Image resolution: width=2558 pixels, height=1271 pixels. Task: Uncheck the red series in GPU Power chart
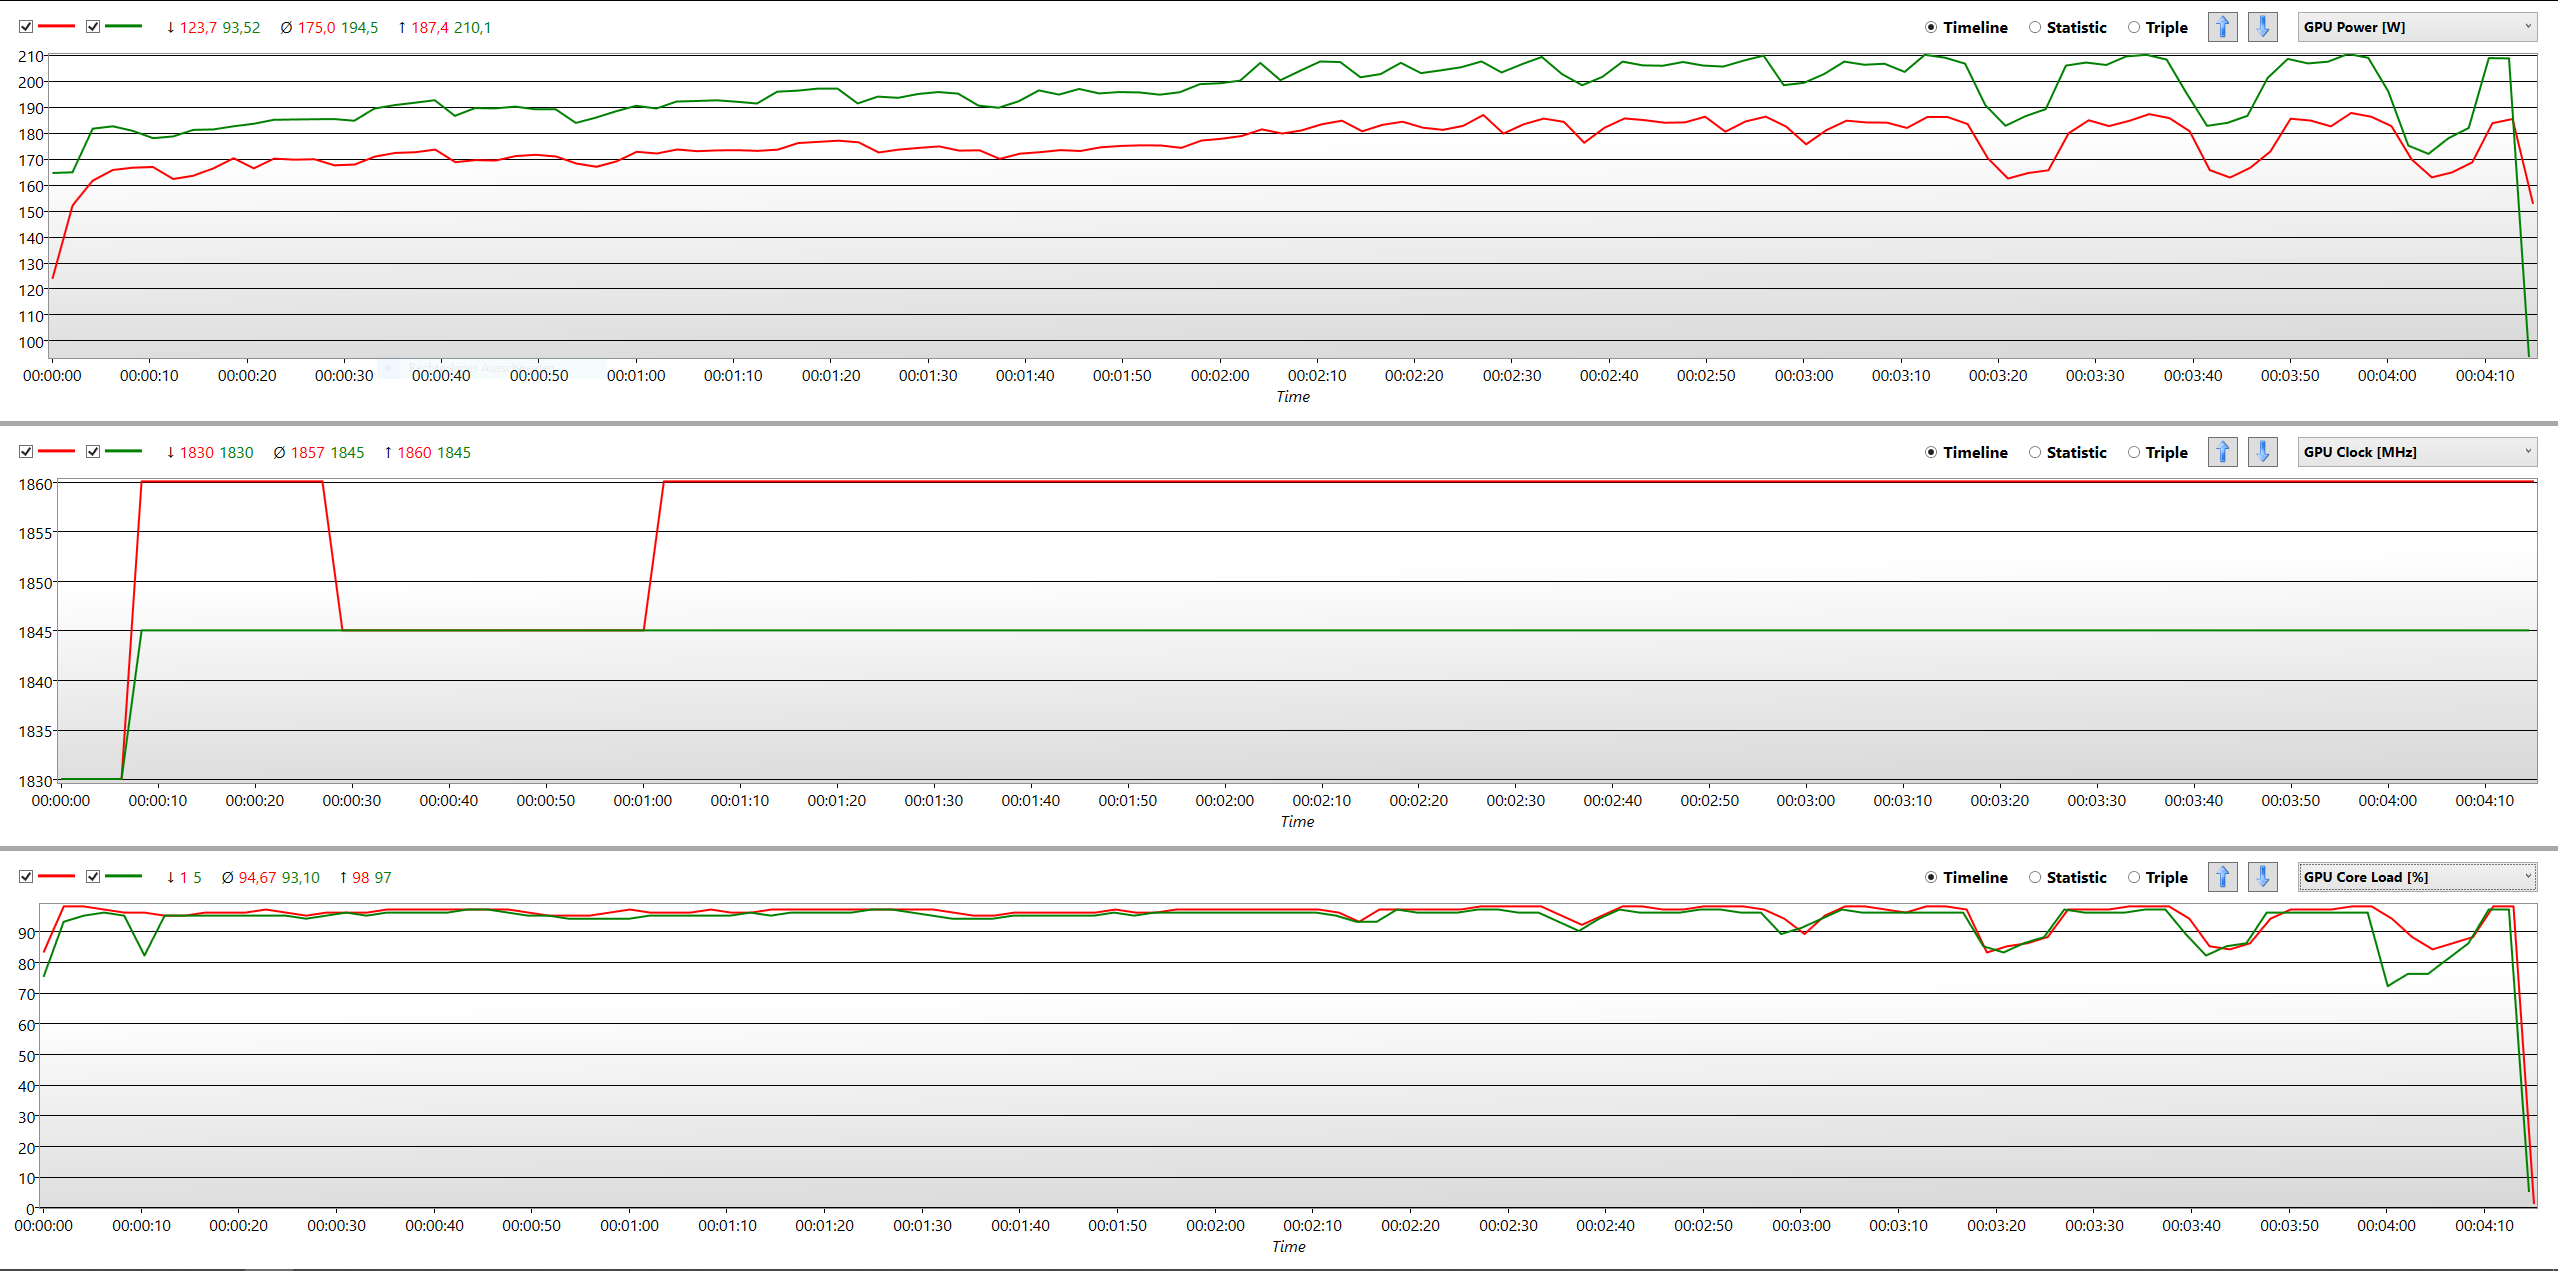(x=26, y=27)
